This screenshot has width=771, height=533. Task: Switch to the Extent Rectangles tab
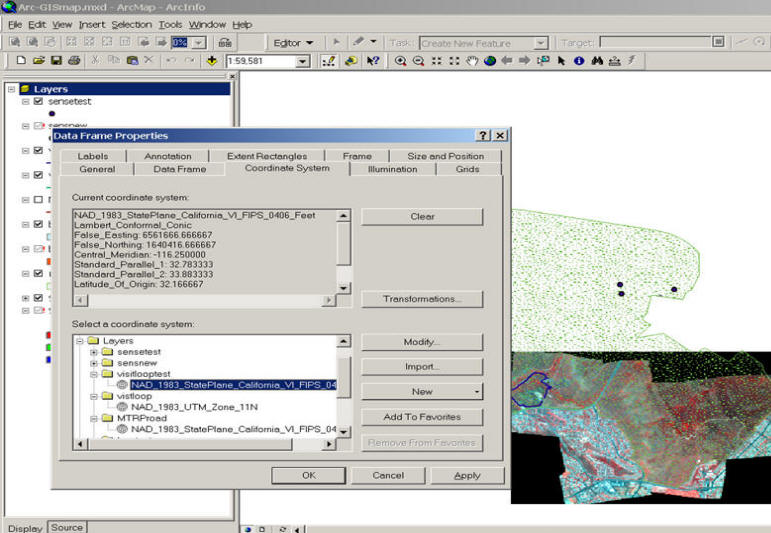click(x=267, y=156)
